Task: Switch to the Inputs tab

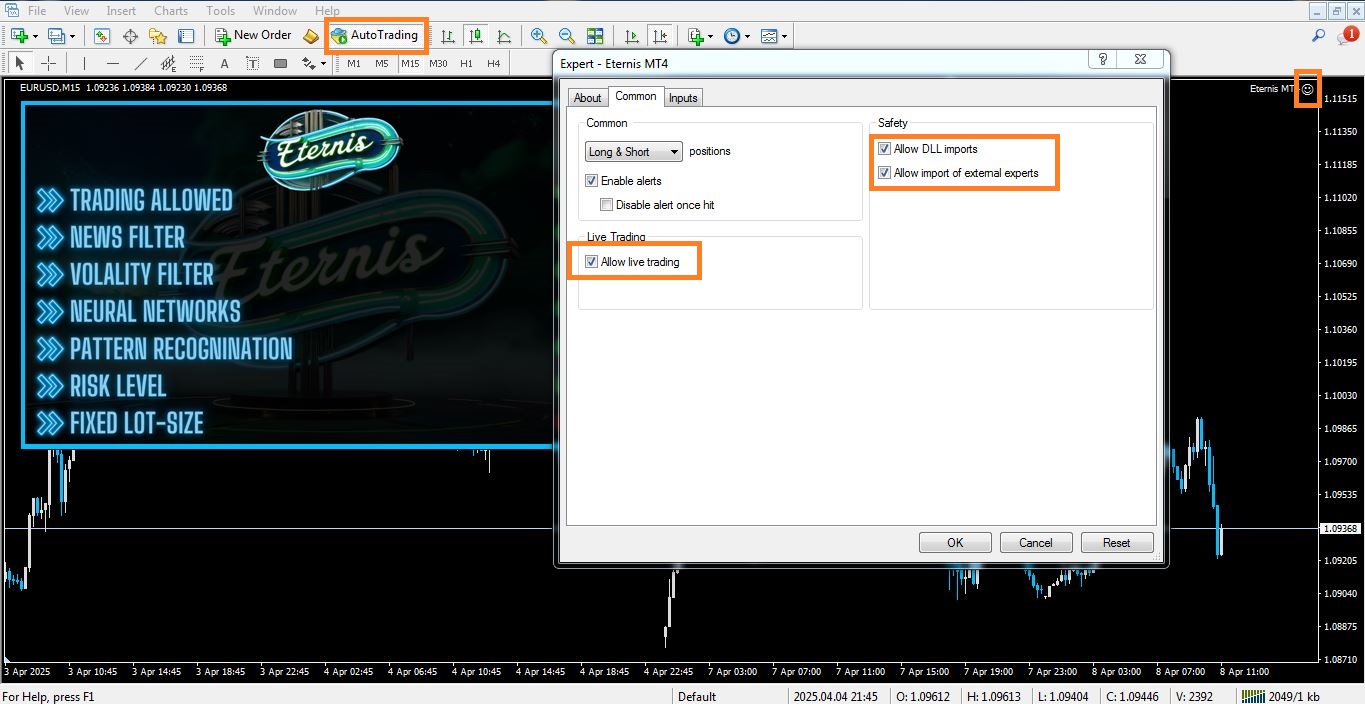Action: tap(683, 97)
